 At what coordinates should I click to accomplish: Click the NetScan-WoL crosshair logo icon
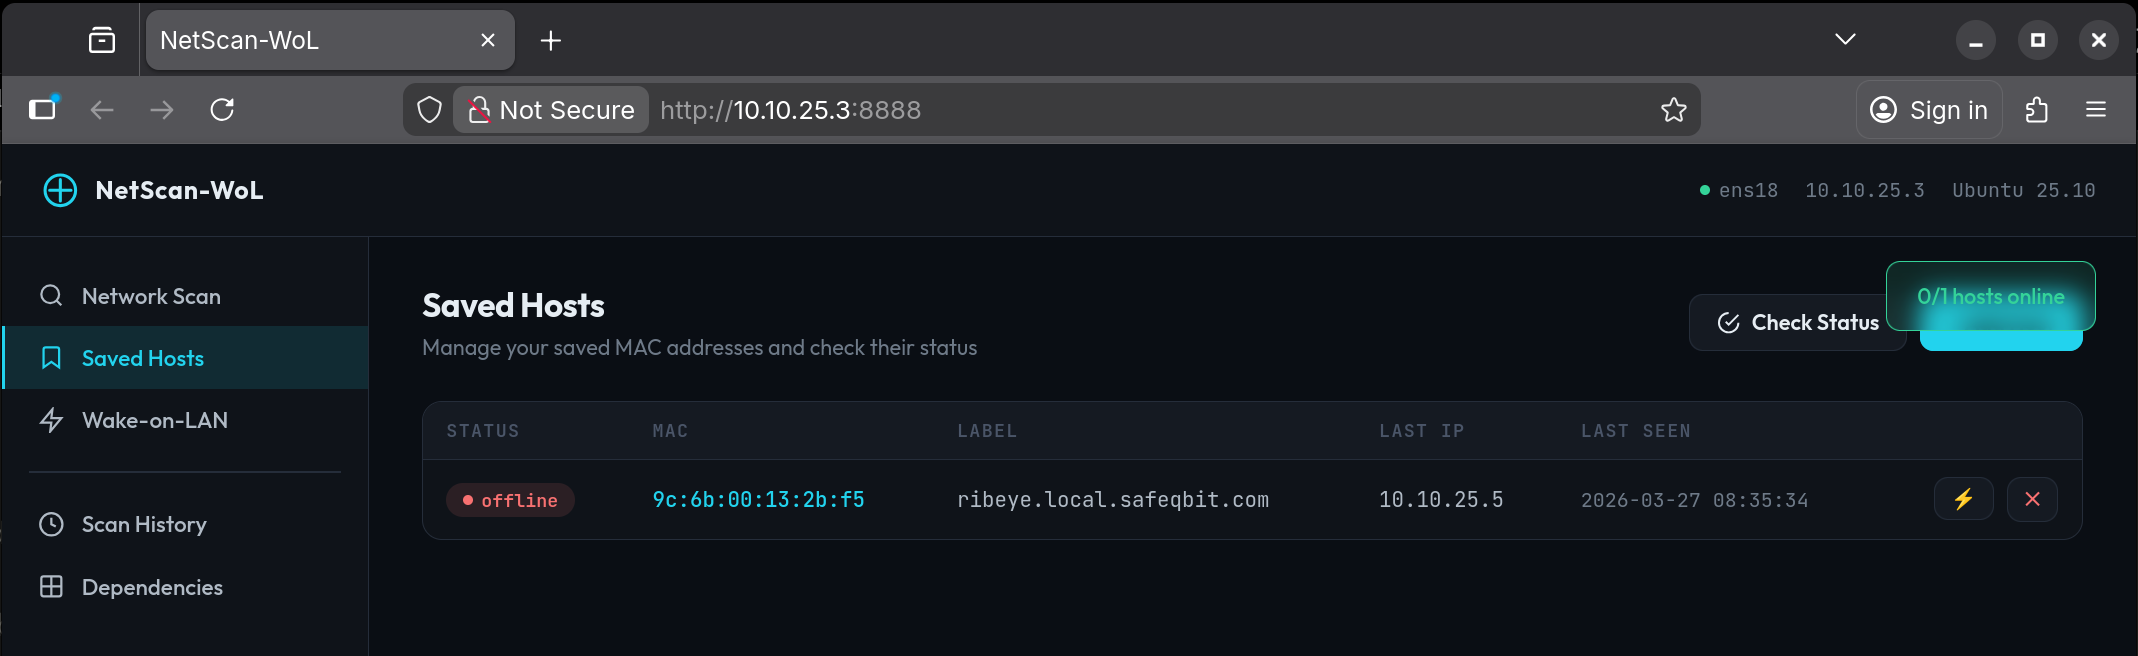[60, 190]
